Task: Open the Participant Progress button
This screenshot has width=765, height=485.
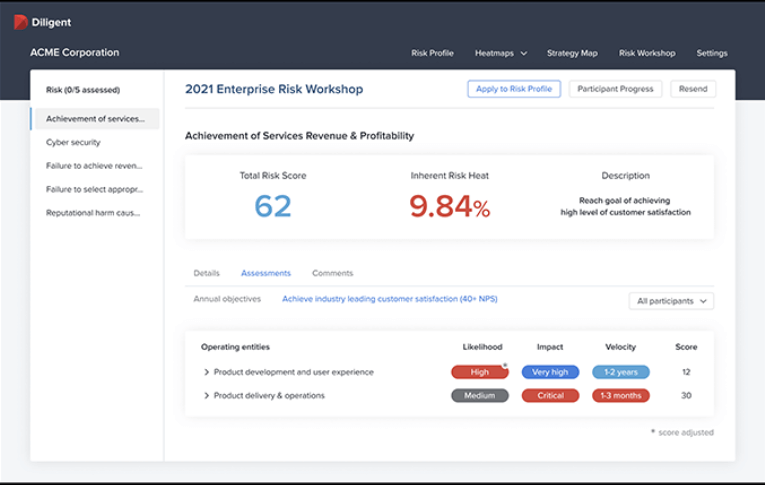Action: pos(615,89)
